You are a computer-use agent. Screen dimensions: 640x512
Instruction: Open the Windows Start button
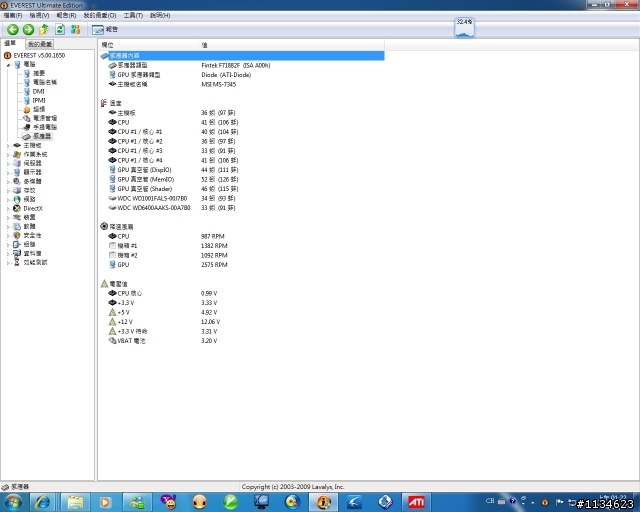click(x=13, y=502)
